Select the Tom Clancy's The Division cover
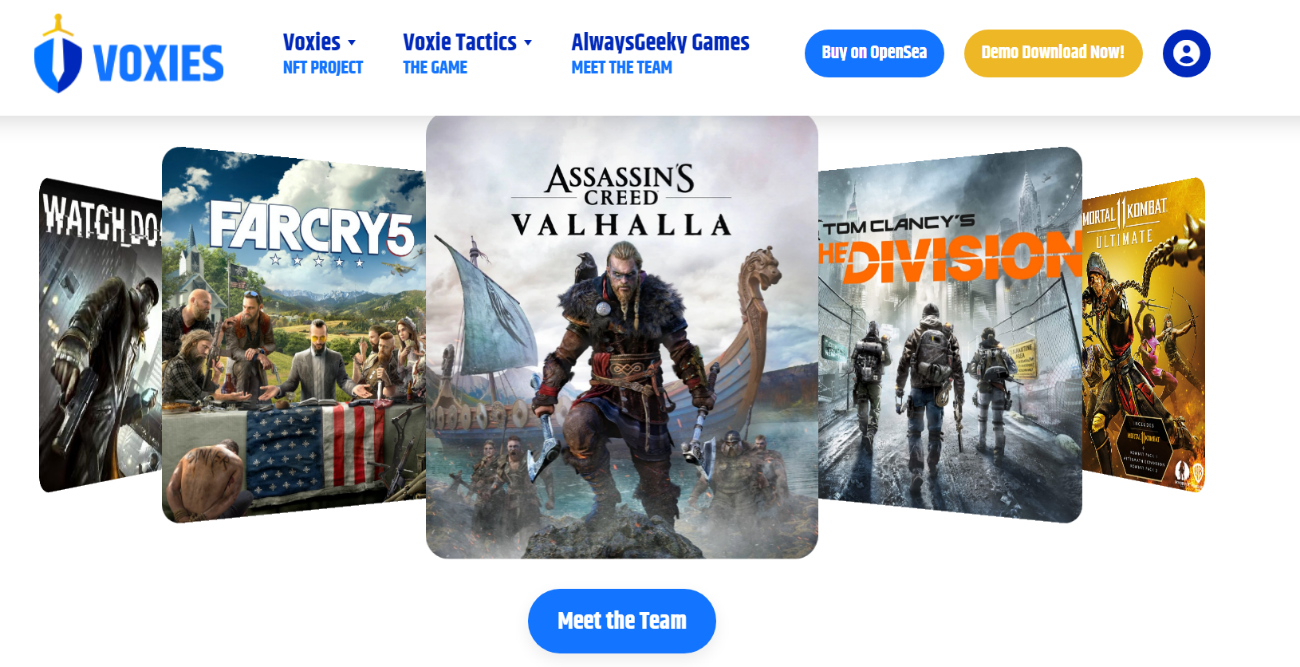This screenshot has width=1300, height=667. point(950,335)
